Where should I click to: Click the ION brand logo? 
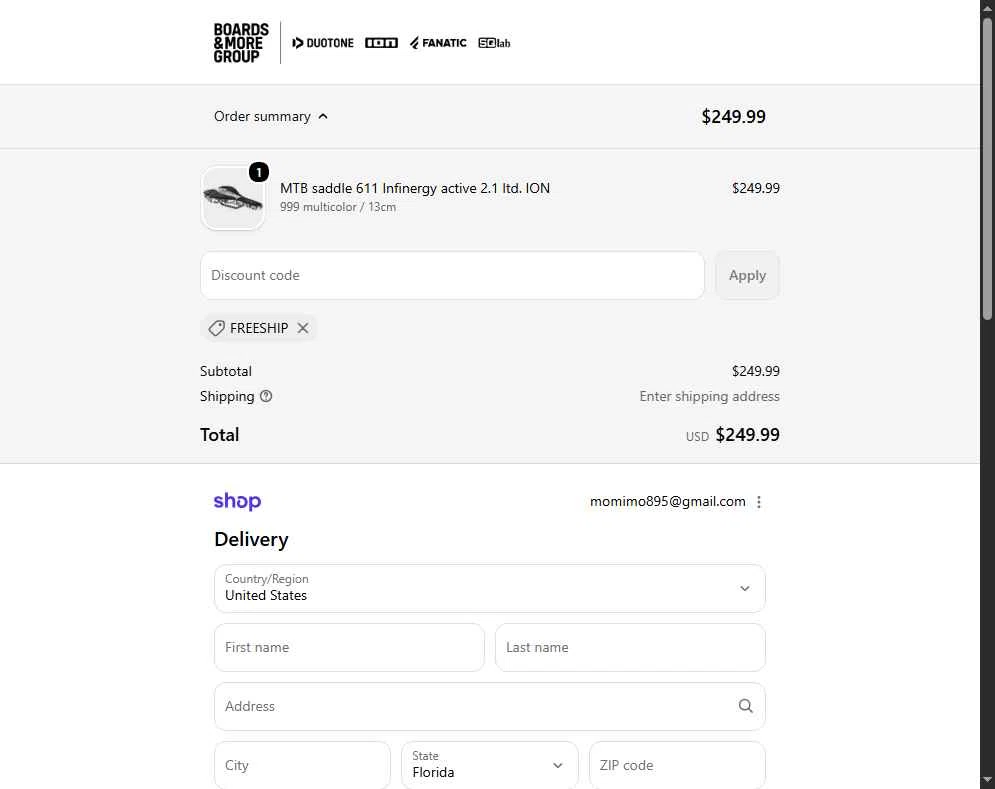click(x=381, y=43)
